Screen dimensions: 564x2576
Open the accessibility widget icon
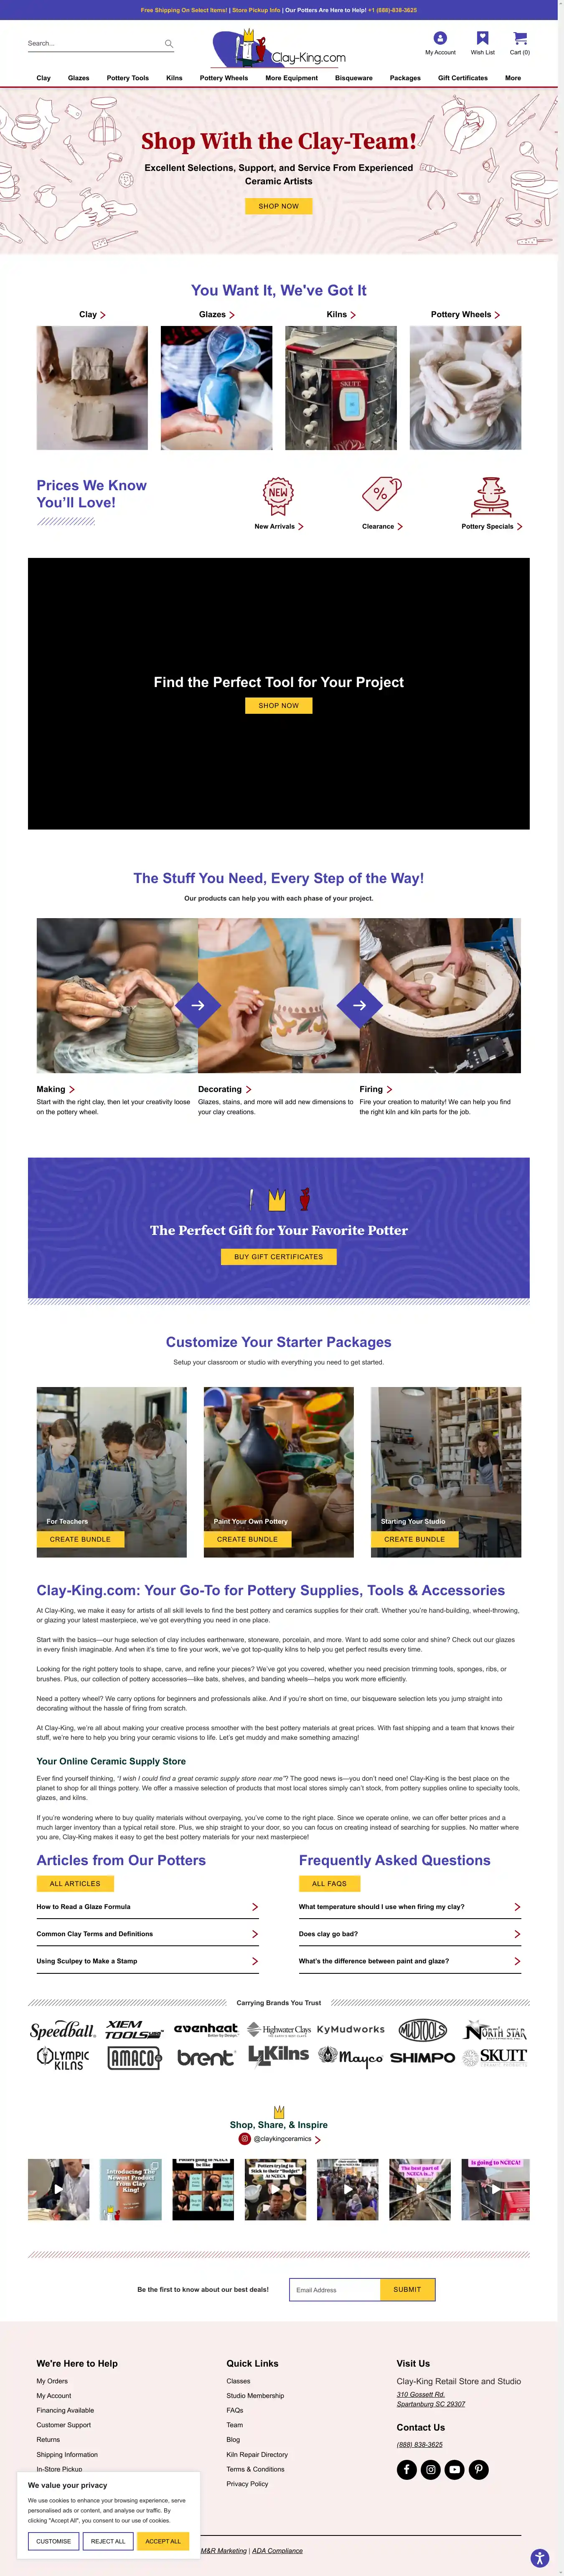(540, 2558)
